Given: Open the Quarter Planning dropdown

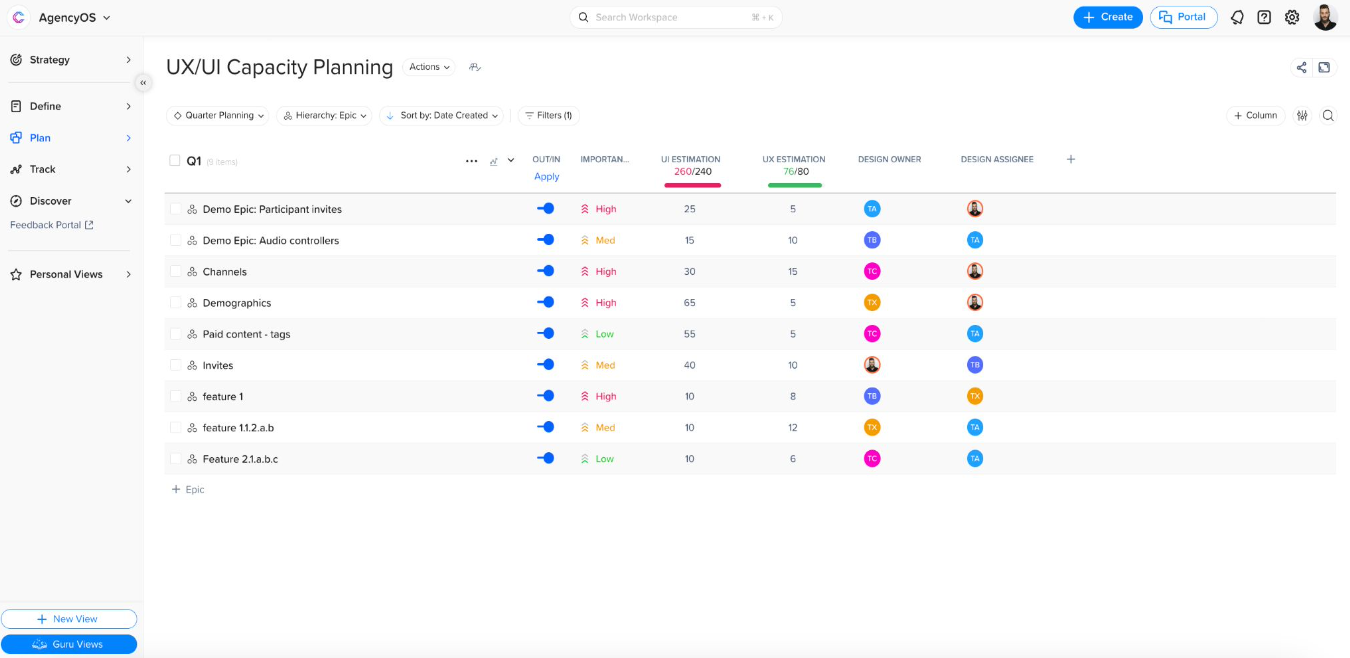Looking at the screenshot, I should click(218, 116).
